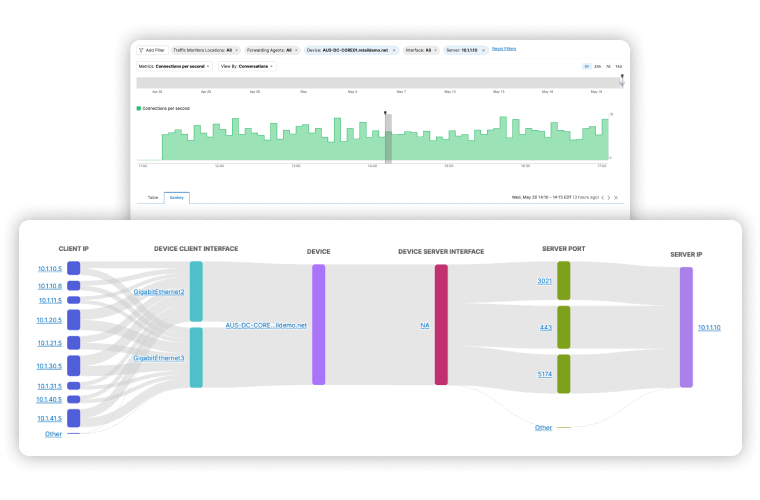Open client IP 10.1.40.5 link
The width and height of the screenshot is (760, 500).
click(x=49, y=399)
